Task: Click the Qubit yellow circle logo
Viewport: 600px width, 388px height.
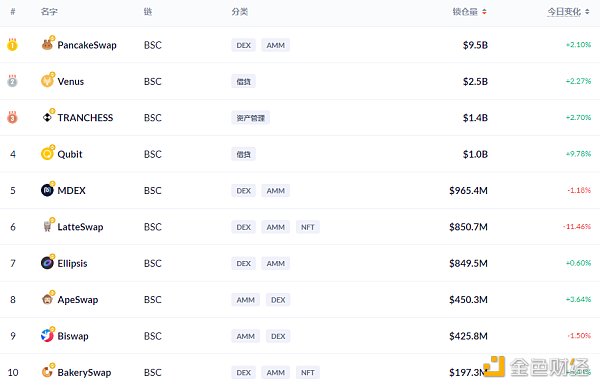Action: [47, 154]
